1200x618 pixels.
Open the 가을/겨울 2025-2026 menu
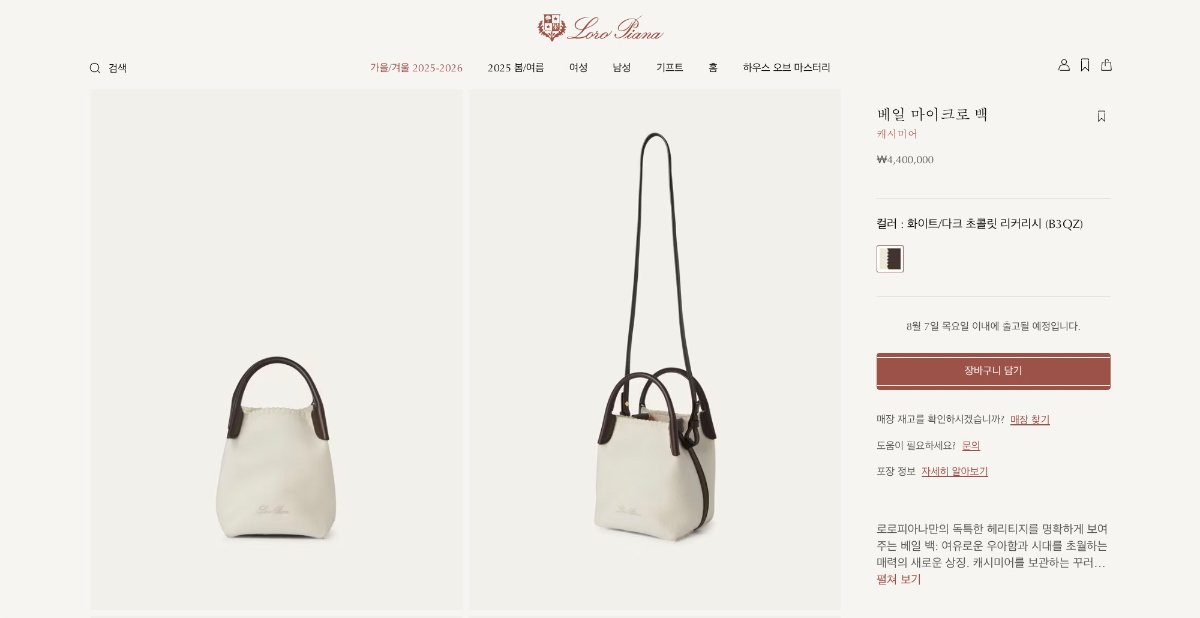coord(416,68)
